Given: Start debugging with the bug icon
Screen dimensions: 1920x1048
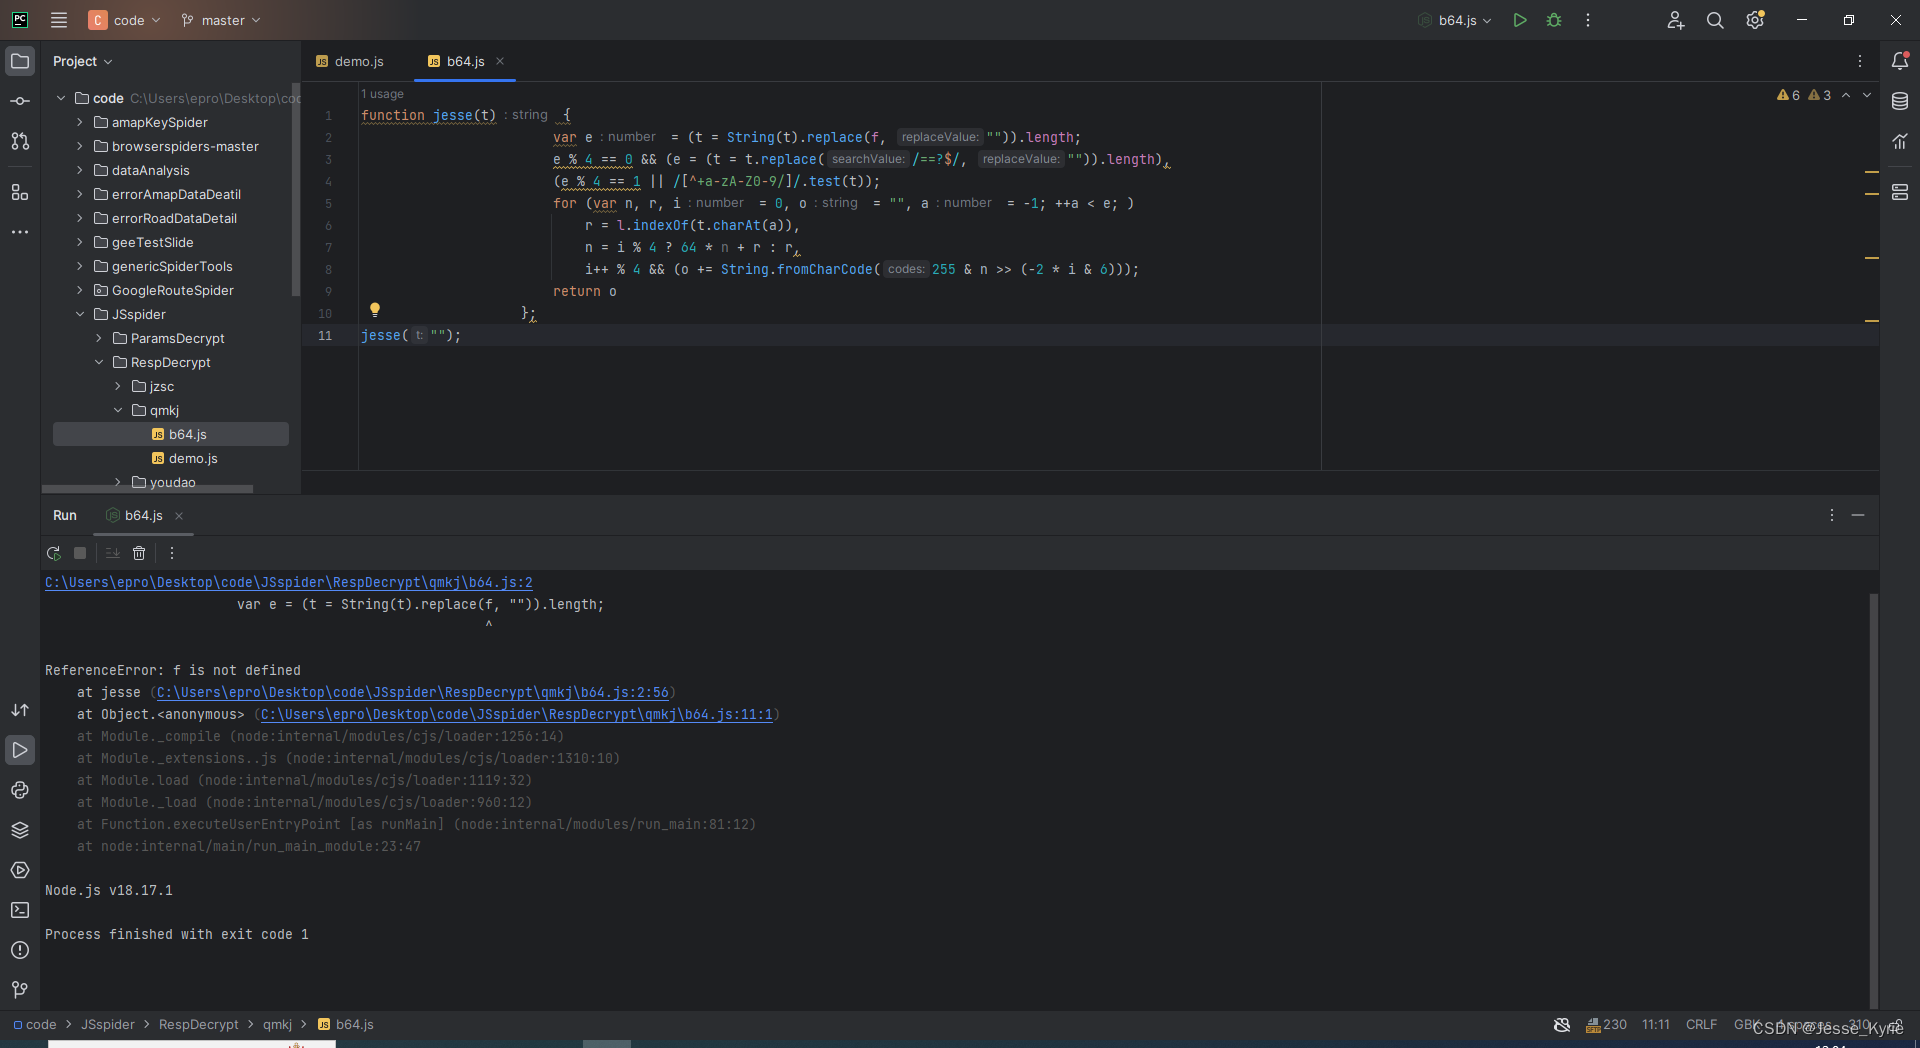Looking at the screenshot, I should pyautogui.click(x=1554, y=20).
